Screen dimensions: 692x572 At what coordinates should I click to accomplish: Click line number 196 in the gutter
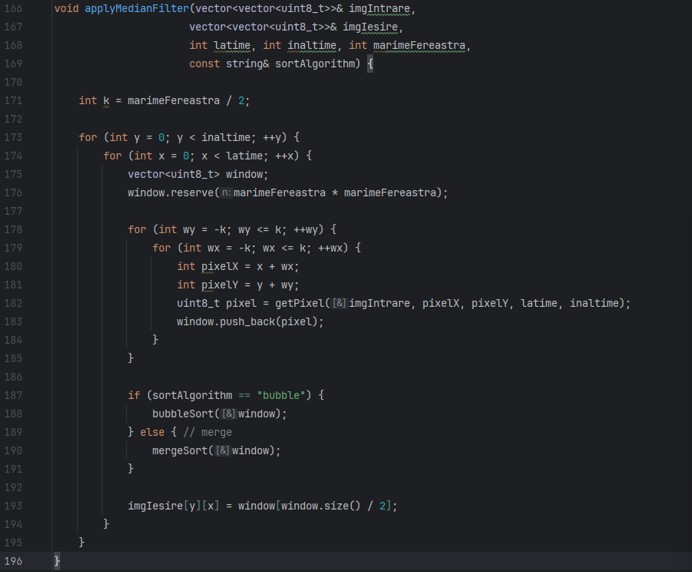pyautogui.click(x=14, y=561)
